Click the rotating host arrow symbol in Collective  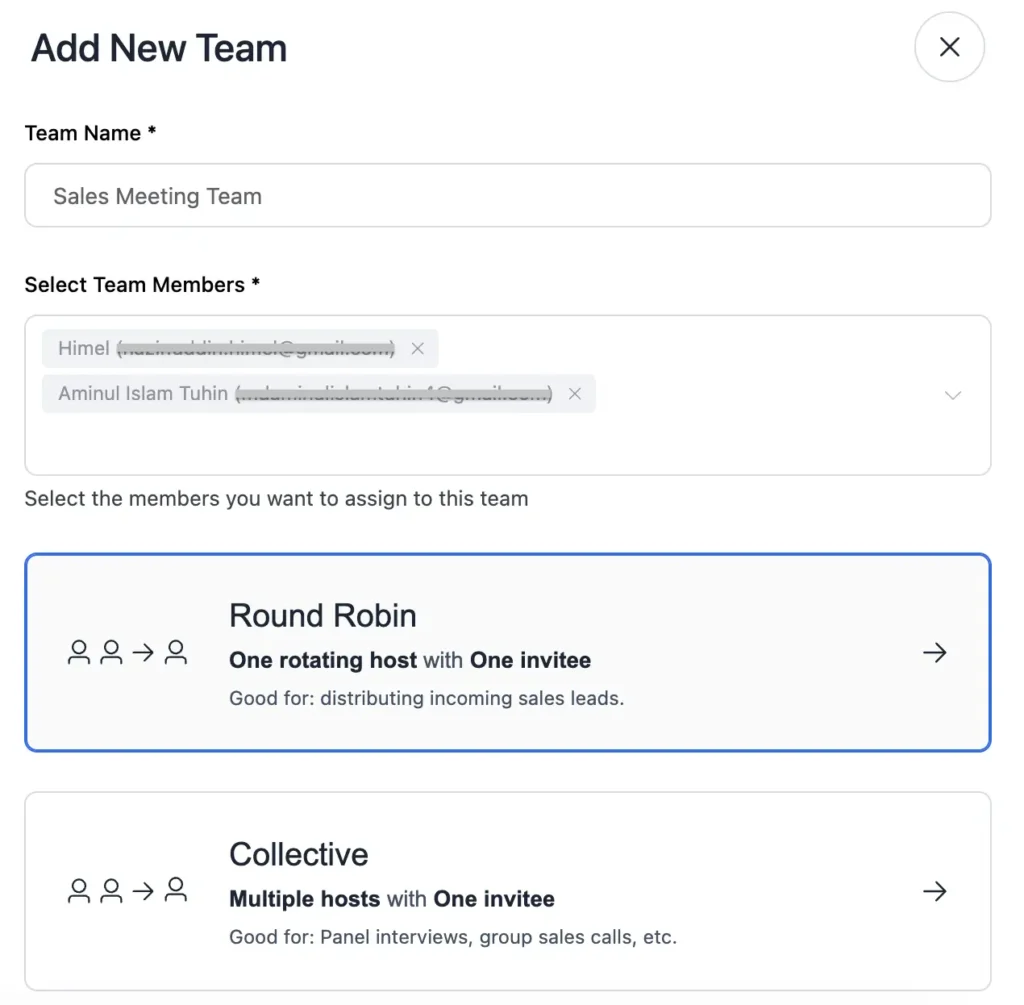[x=144, y=890]
